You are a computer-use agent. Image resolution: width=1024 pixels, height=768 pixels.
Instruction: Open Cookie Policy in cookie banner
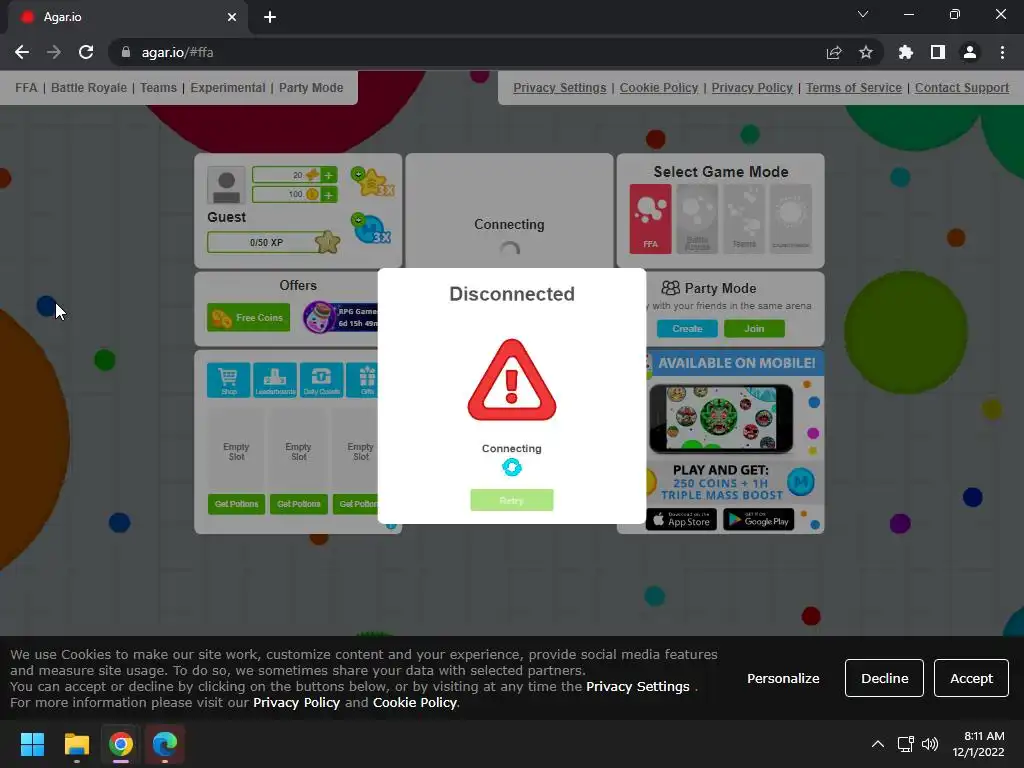(x=414, y=703)
